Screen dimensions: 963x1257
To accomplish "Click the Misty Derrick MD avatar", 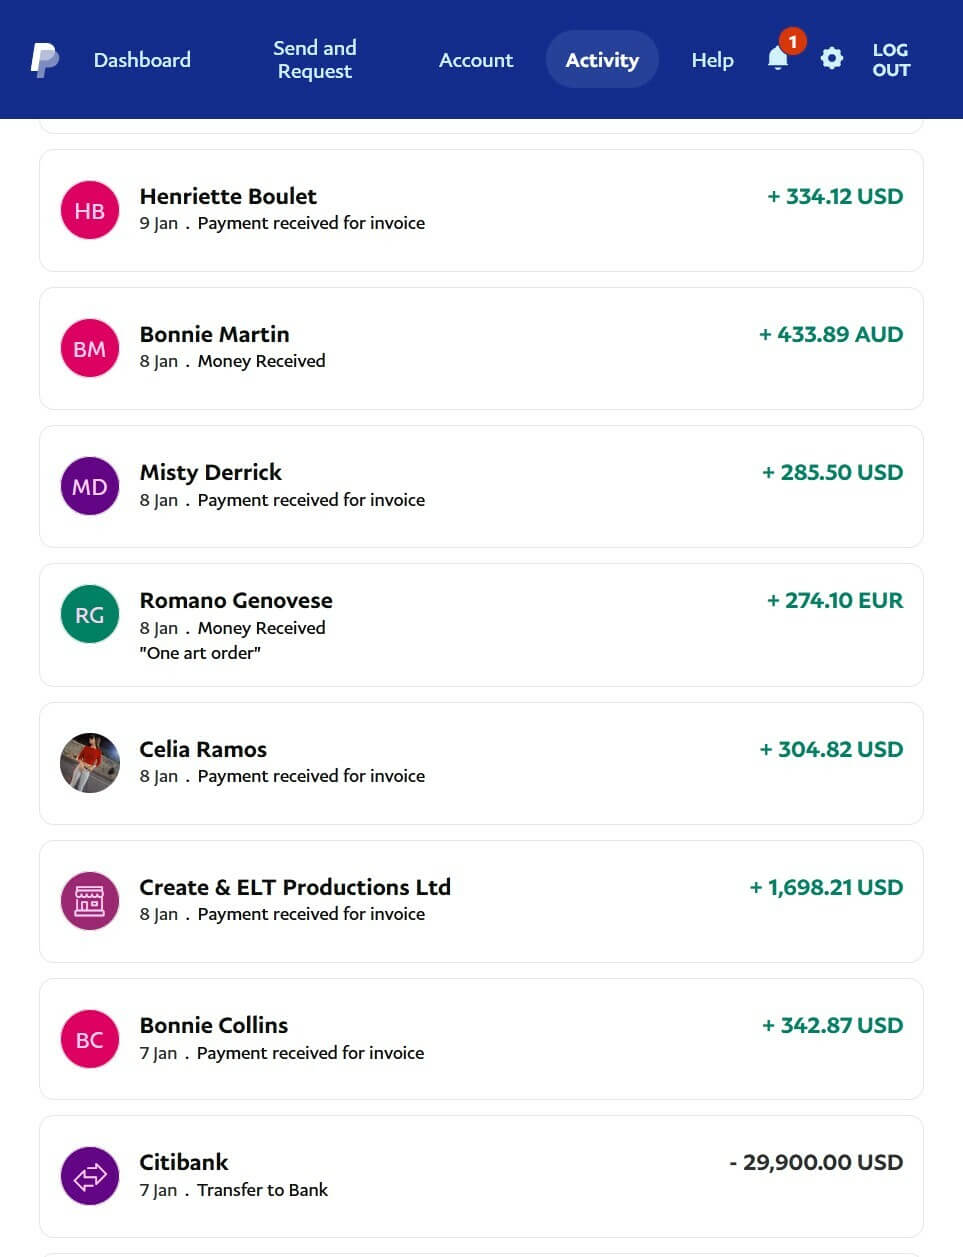I will [x=90, y=486].
